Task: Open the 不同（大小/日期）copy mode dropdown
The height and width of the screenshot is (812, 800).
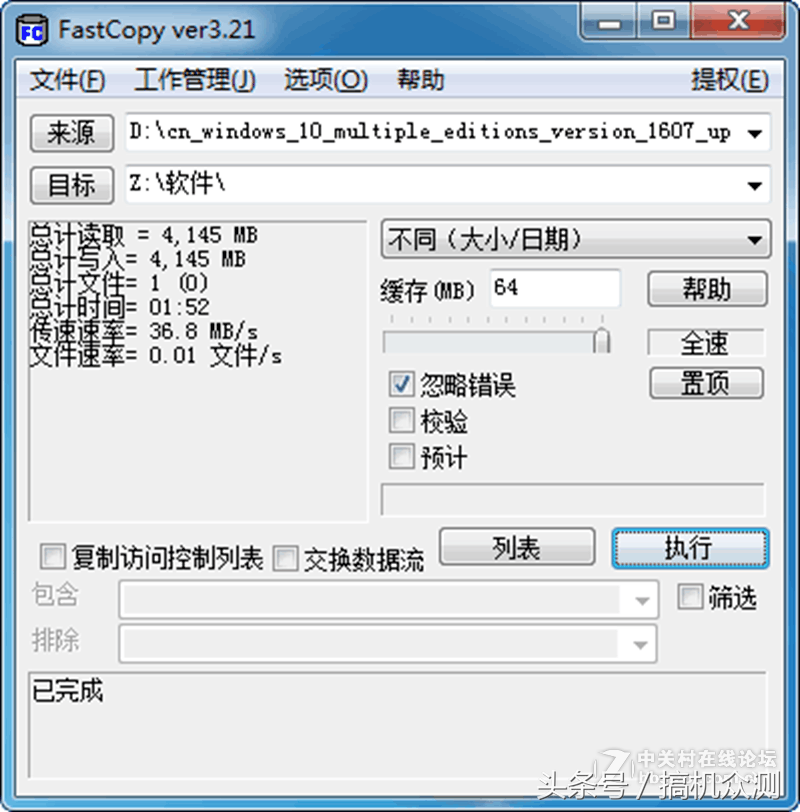Action: click(x=576, y=239)
